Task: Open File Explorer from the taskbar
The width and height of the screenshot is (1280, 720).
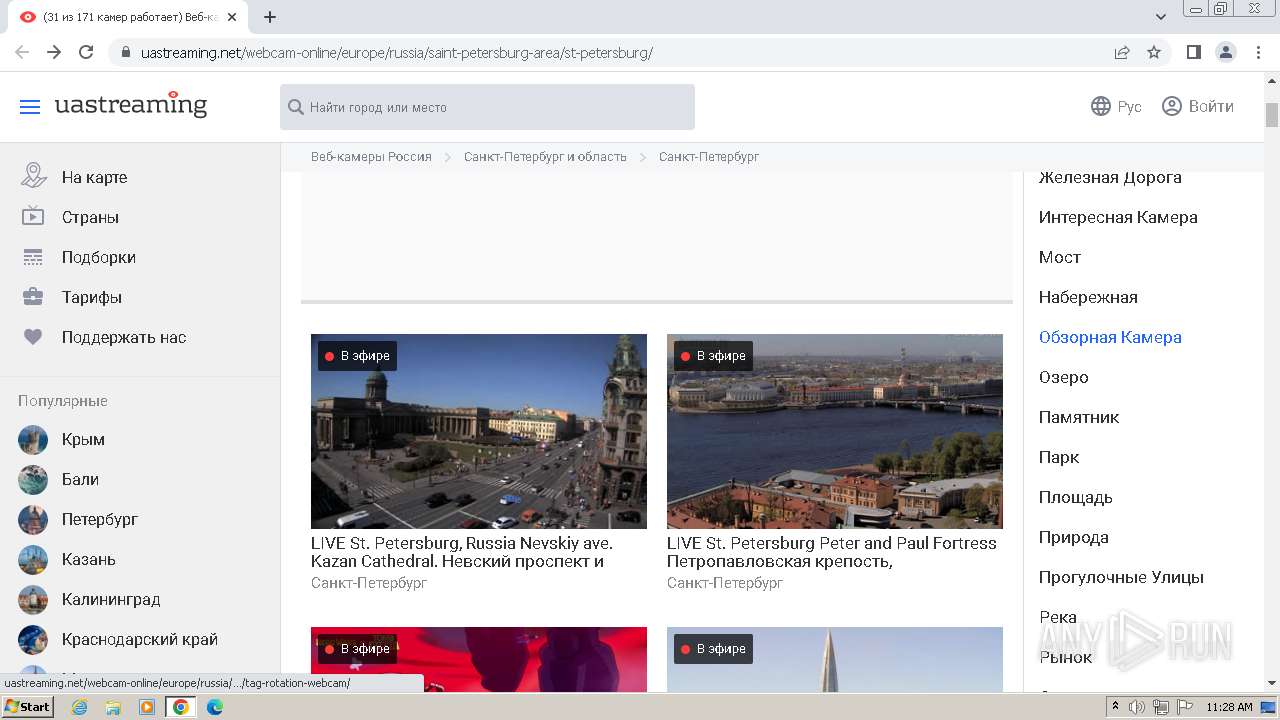Action: [x=113, y=707]
